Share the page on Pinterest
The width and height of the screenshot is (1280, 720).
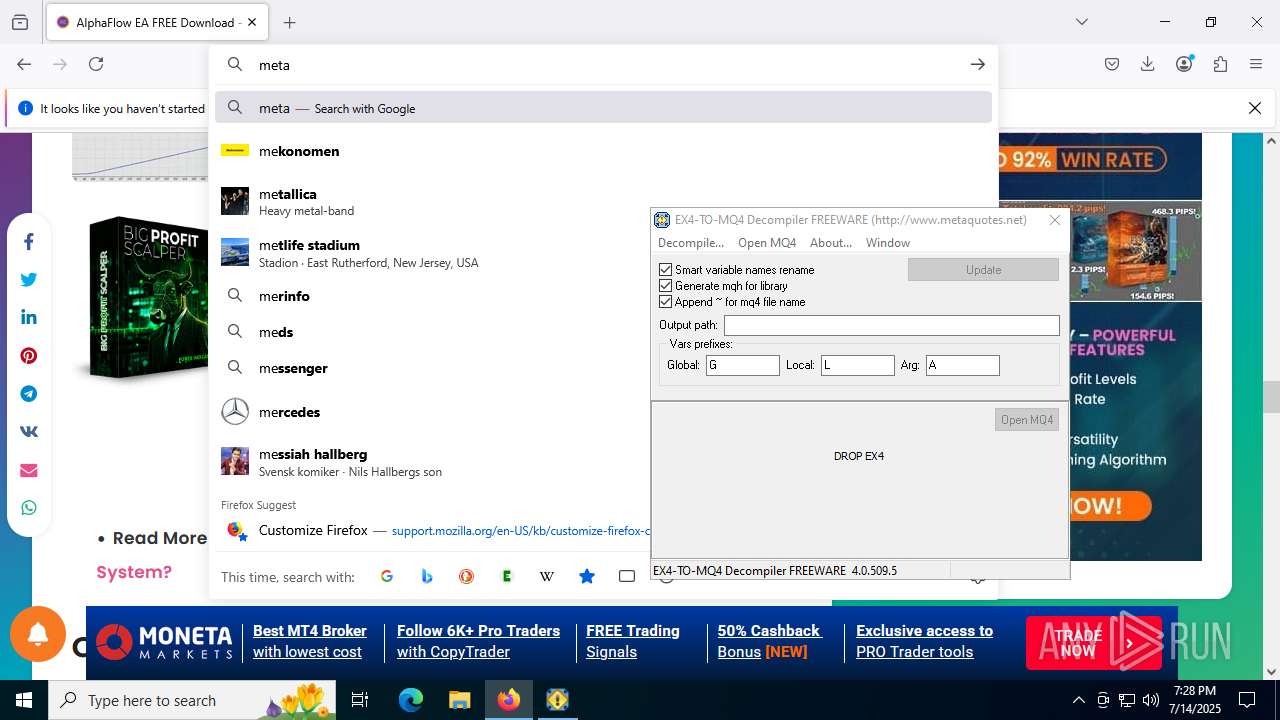pos(29,356)
